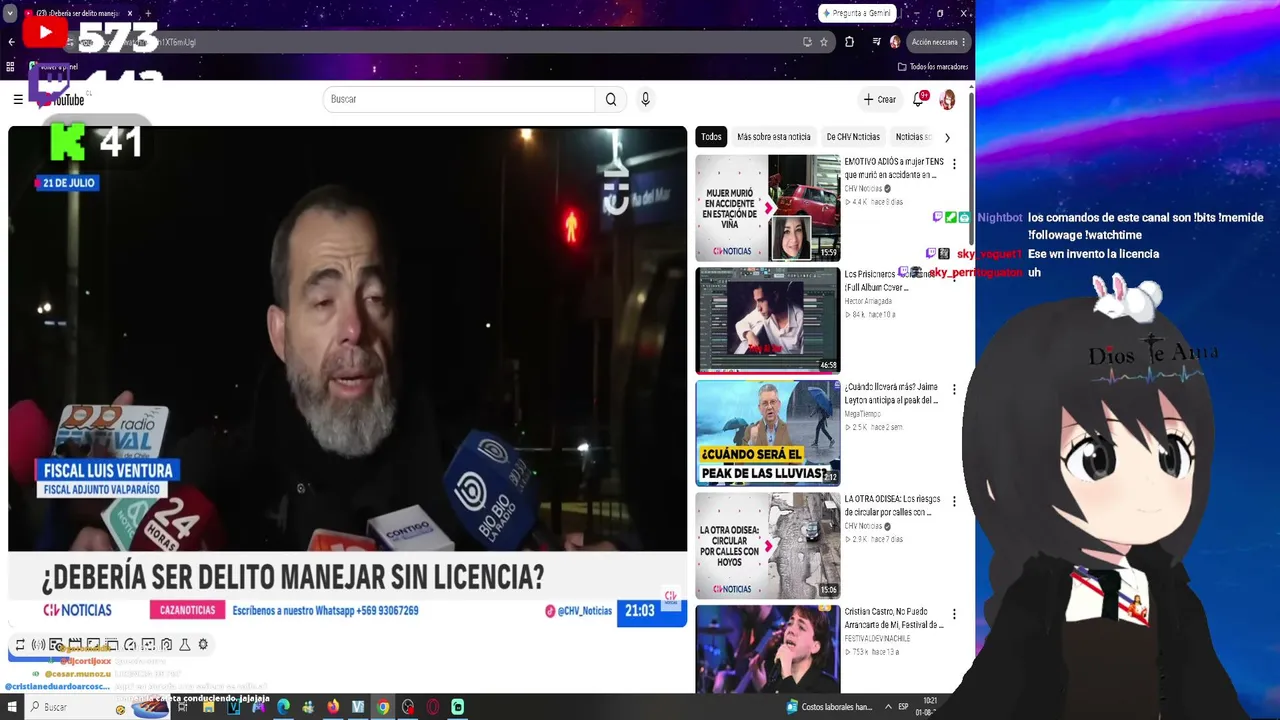Click the Hector Arriagada channel name
Screen dimensions: 1280x720
pos(870,301)
